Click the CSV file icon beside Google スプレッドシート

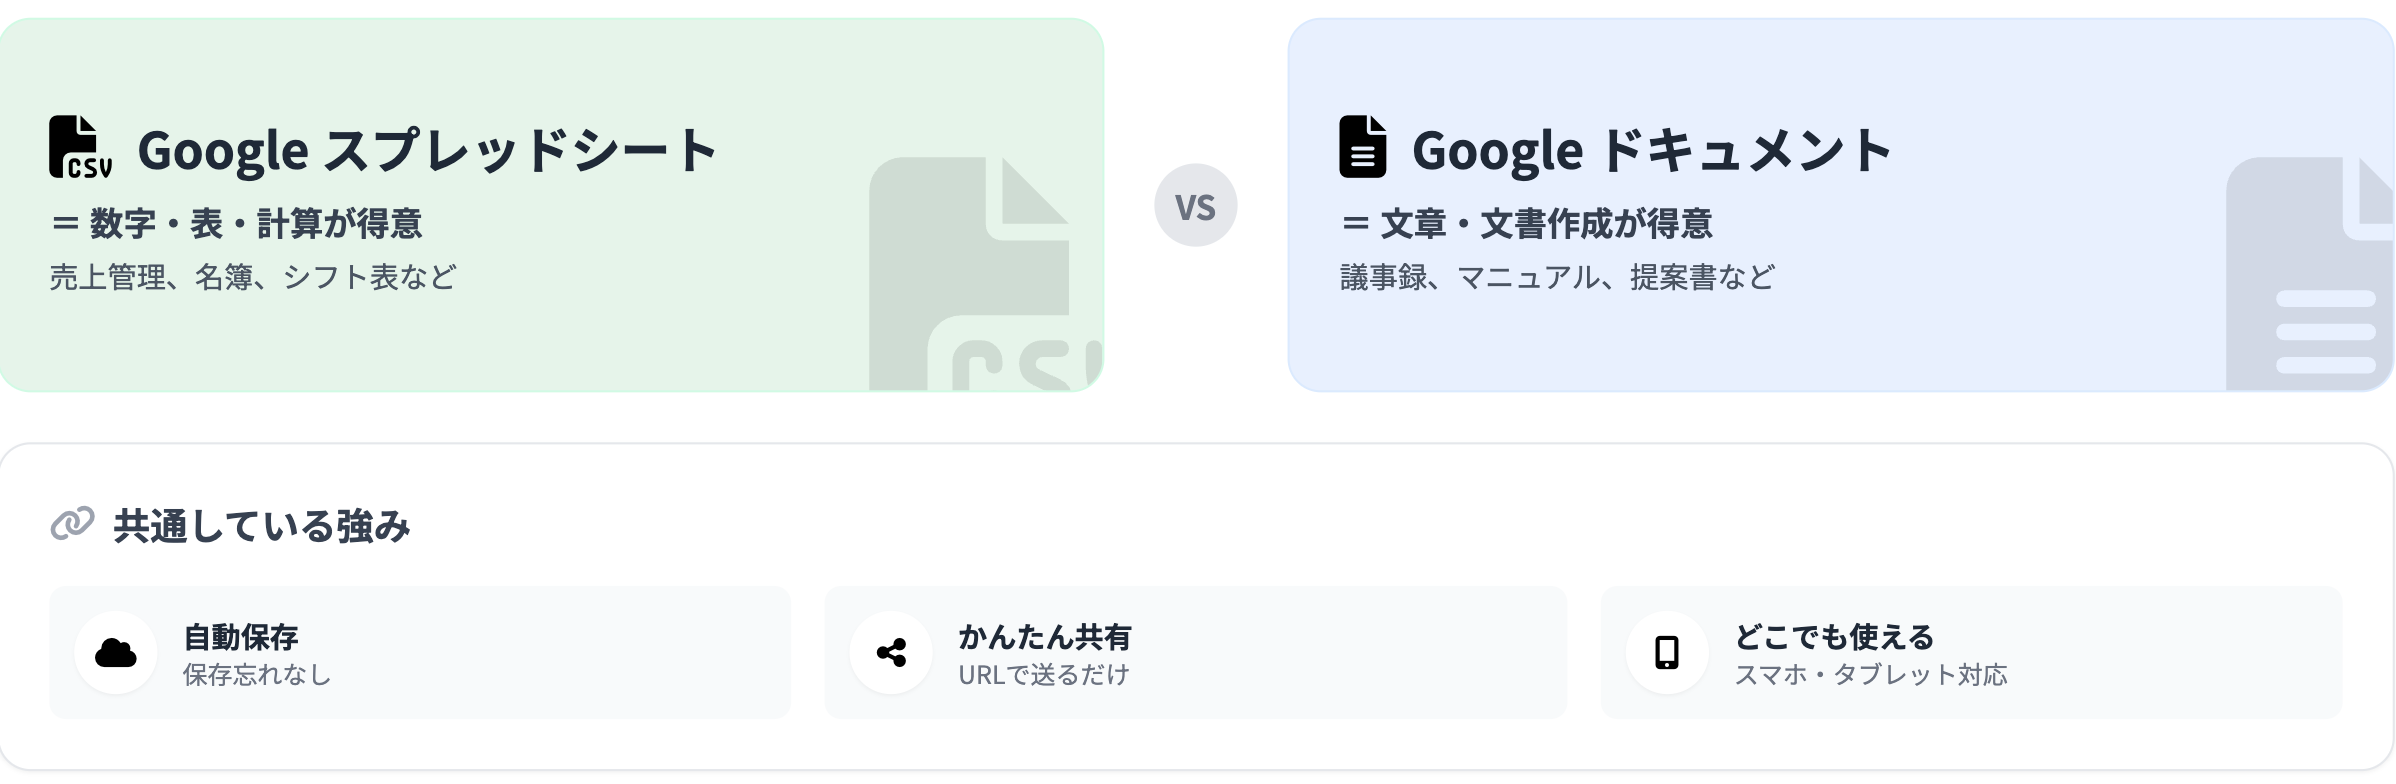pyautogui.click(x=80, y=148)
